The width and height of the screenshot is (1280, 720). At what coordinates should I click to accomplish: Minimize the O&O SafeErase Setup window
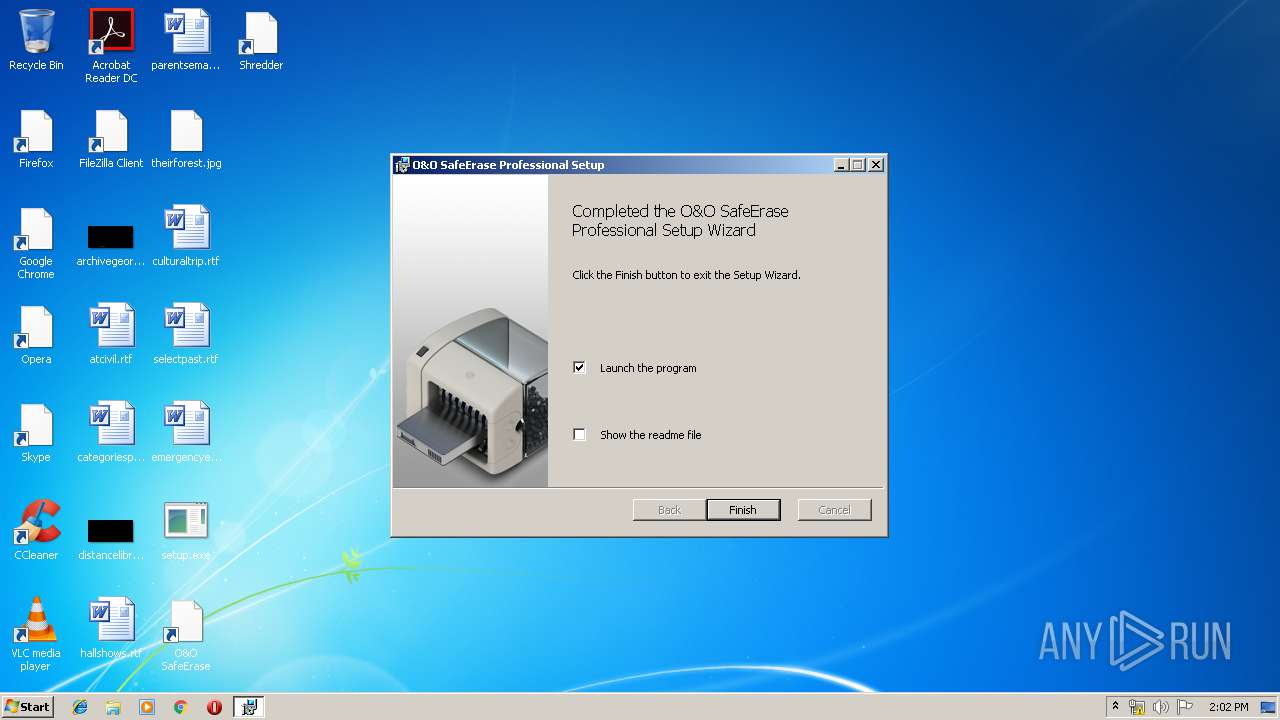pos(841,165)
